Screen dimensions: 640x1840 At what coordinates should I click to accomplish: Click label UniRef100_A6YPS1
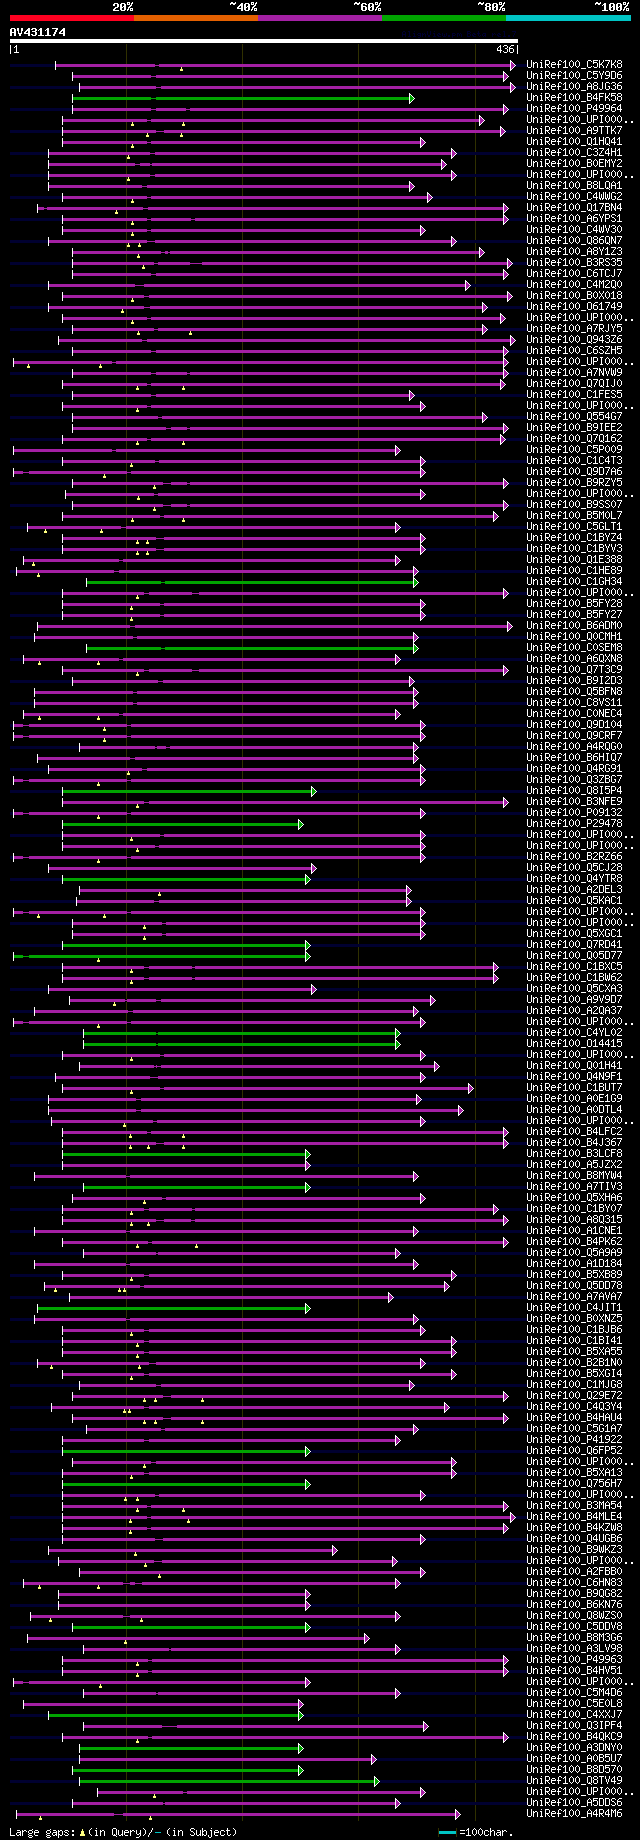[x=574, y=218]
